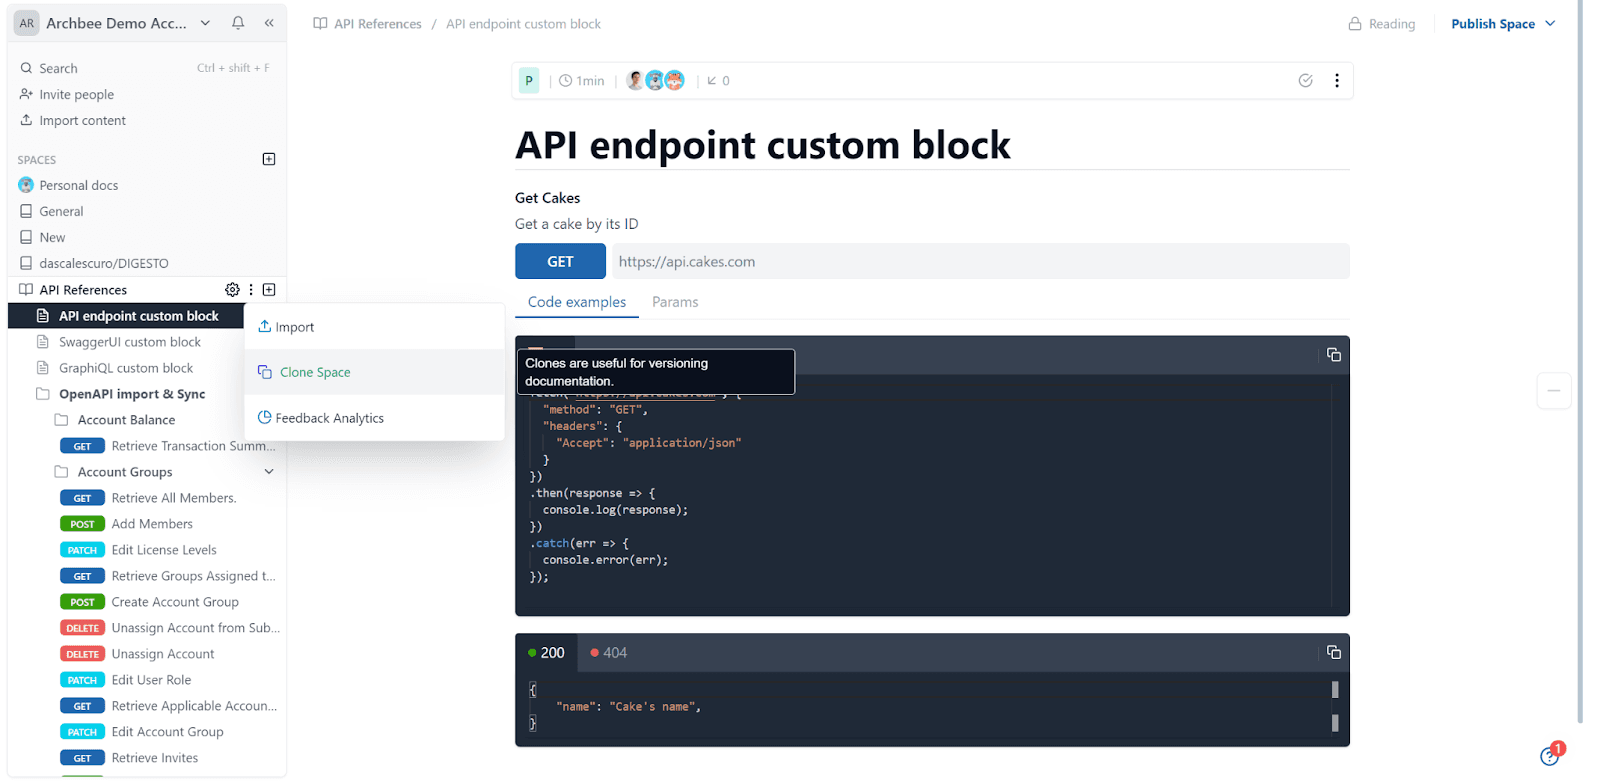Choose Clone Space from the menu
The image size is (1600, 784).
315,372
